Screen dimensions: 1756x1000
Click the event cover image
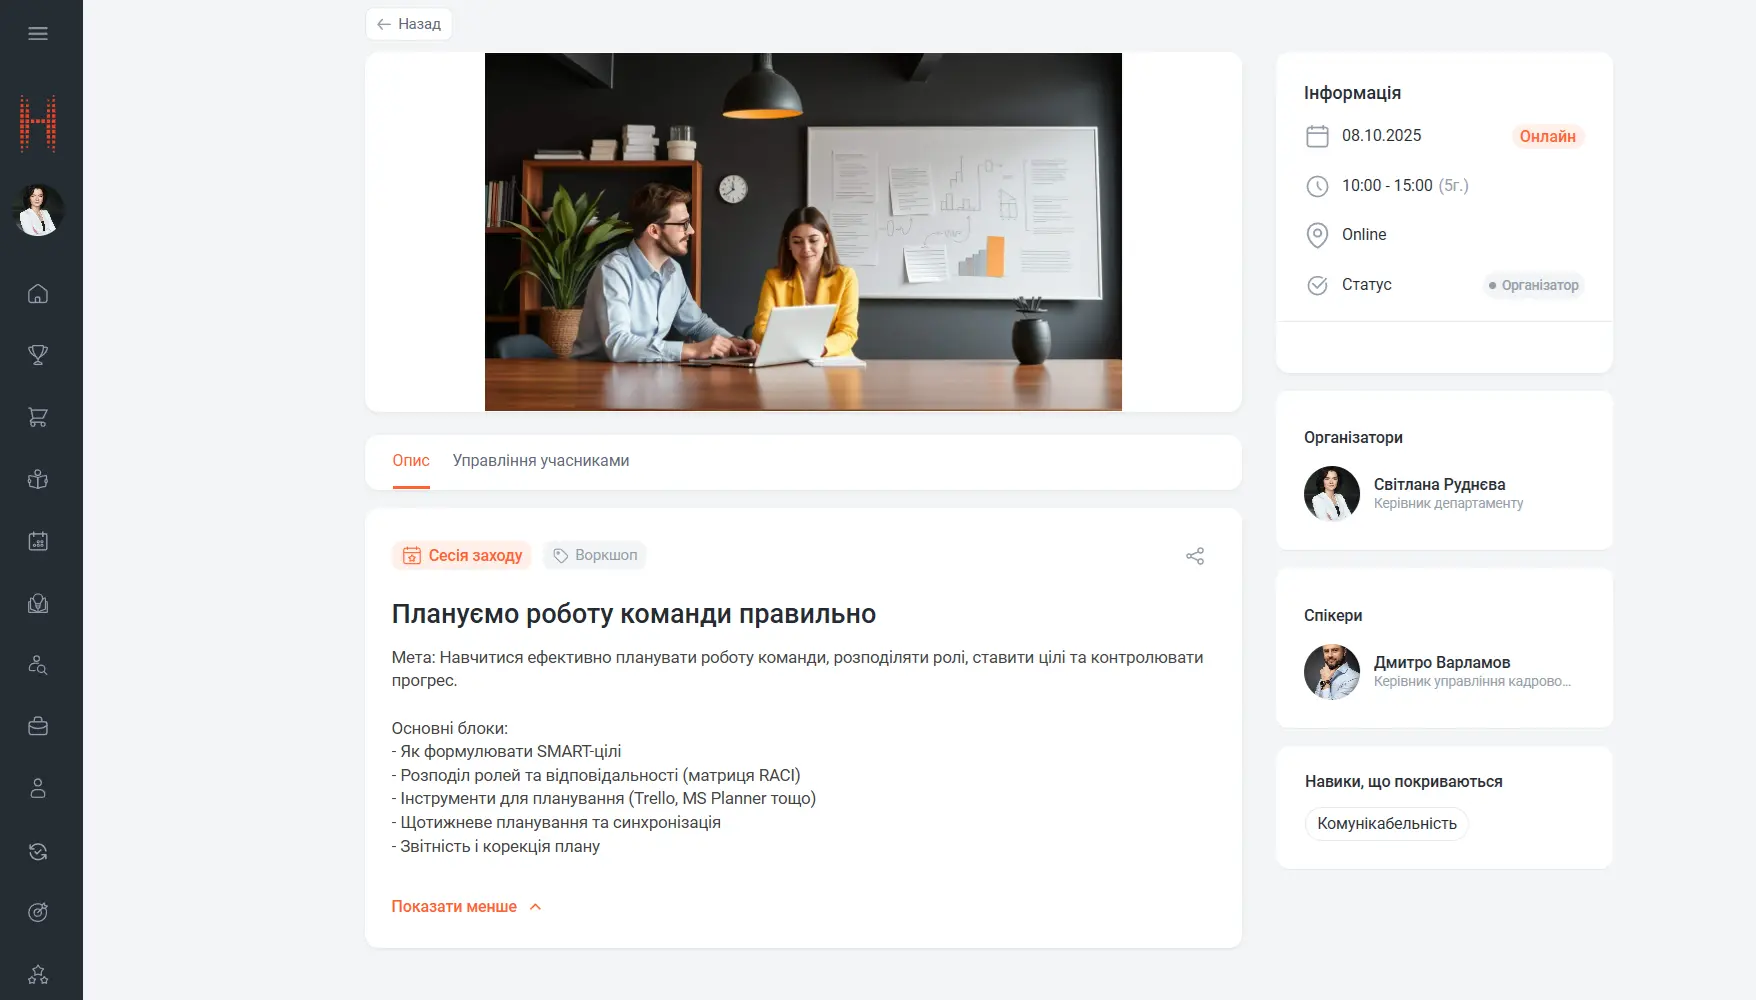(x=803, y=232)
